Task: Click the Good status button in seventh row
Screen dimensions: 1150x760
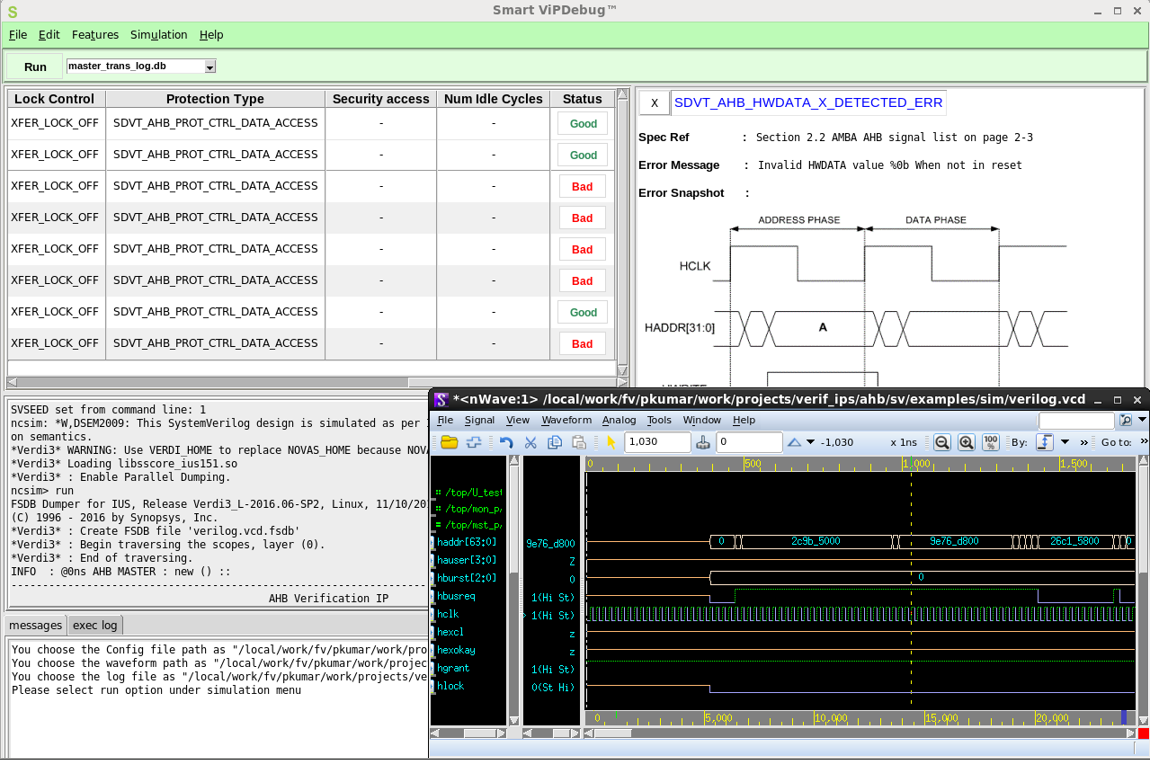Action: click(x=583, y=313)
